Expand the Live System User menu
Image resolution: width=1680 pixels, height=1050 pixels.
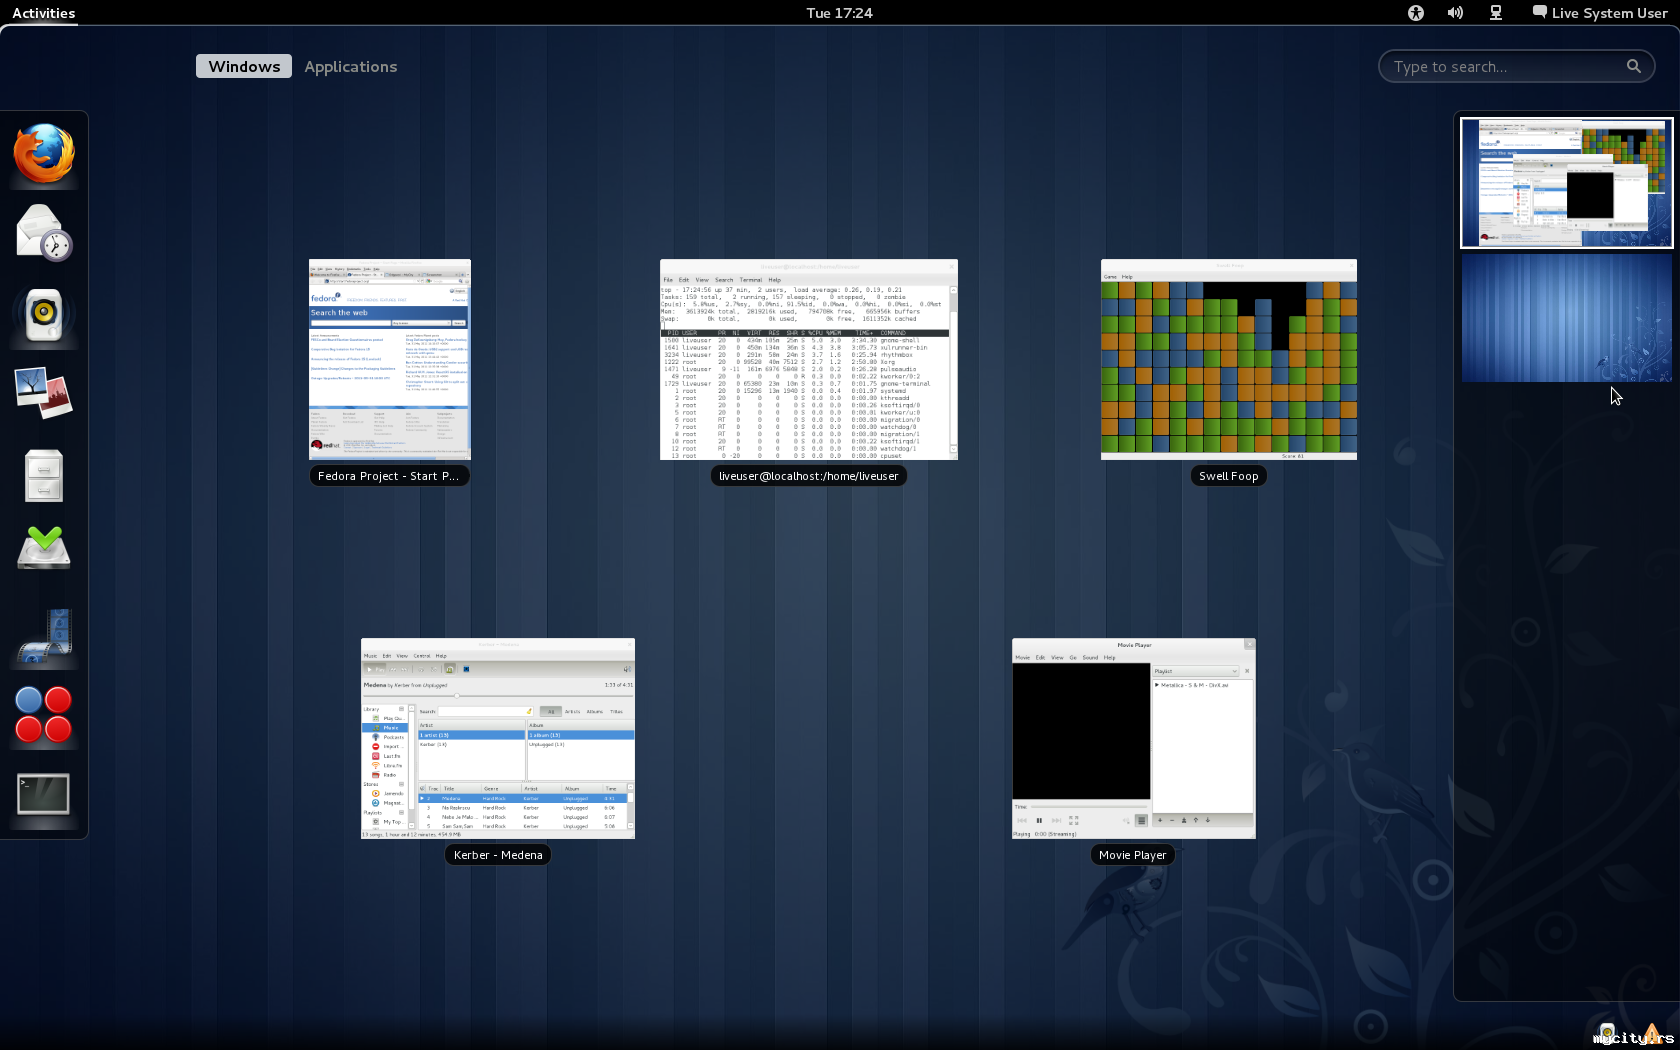pos(1600,13)
